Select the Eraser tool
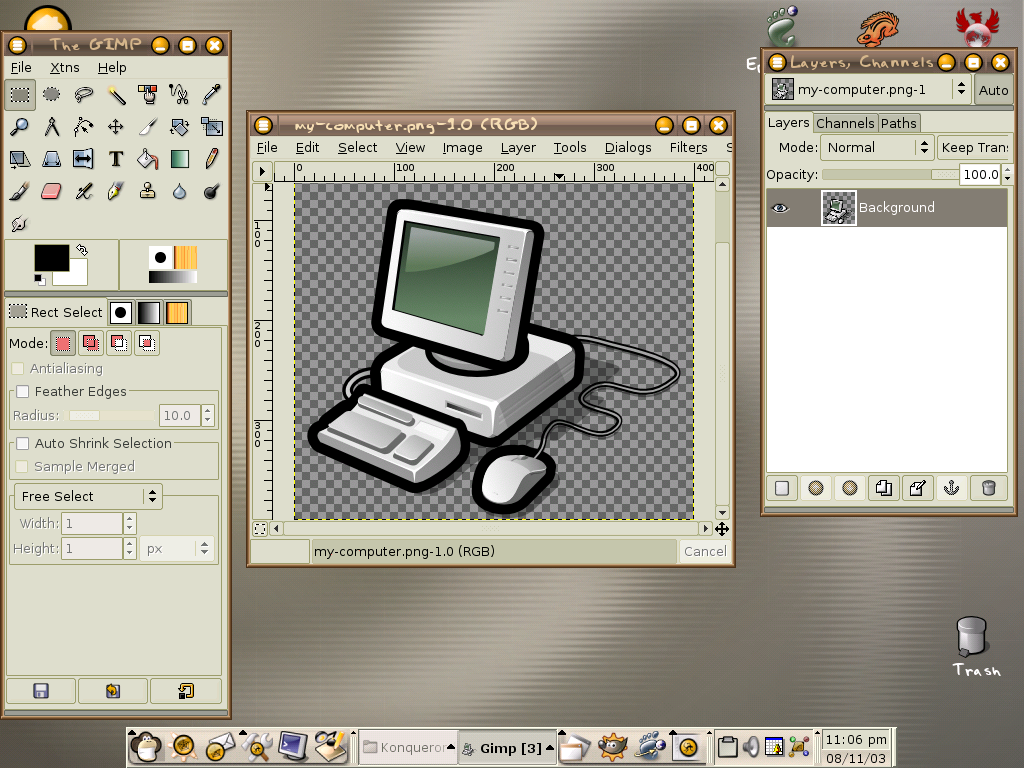The width and height of the screenshot is (1024, 768). tap(52, 191)
